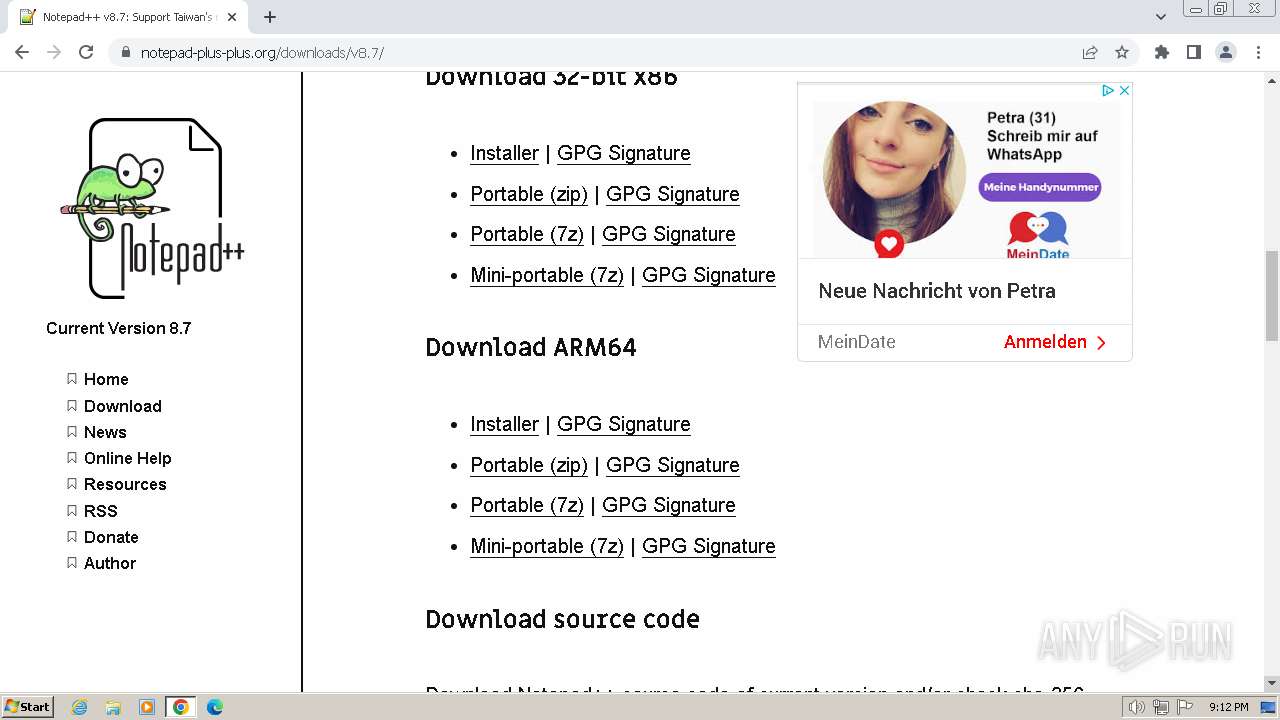Open 32-bit Installer GPG Signature

[623, 153]
